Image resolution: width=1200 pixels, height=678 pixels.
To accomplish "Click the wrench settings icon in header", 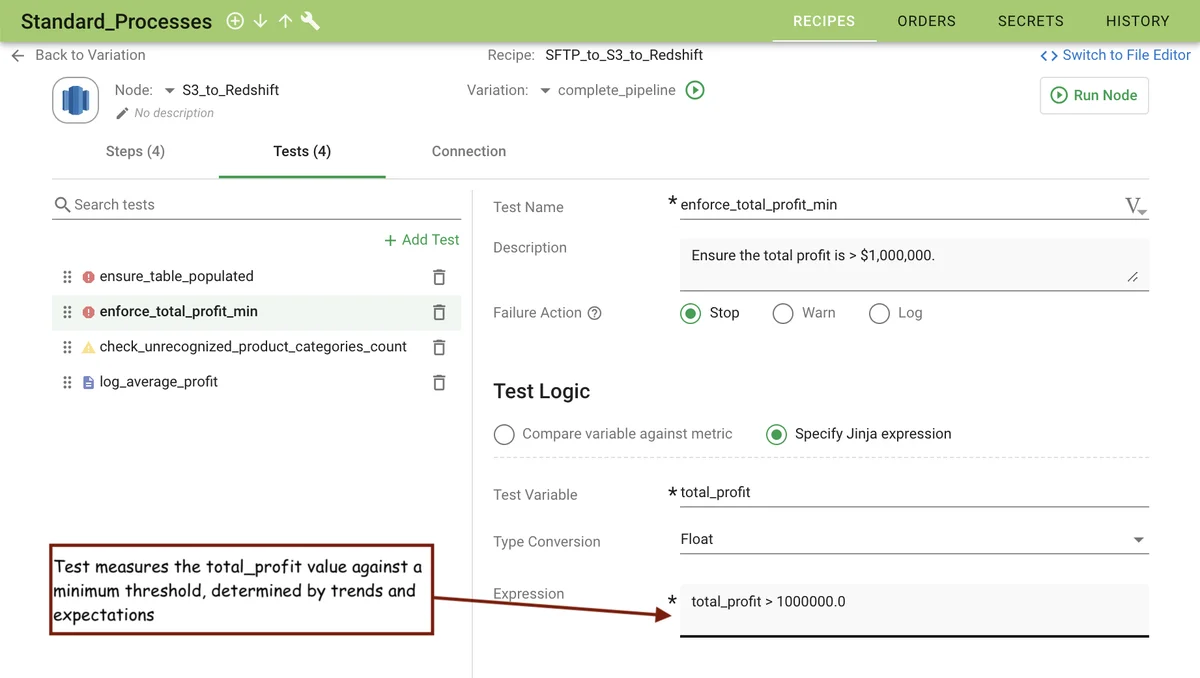I will (310, 21).
